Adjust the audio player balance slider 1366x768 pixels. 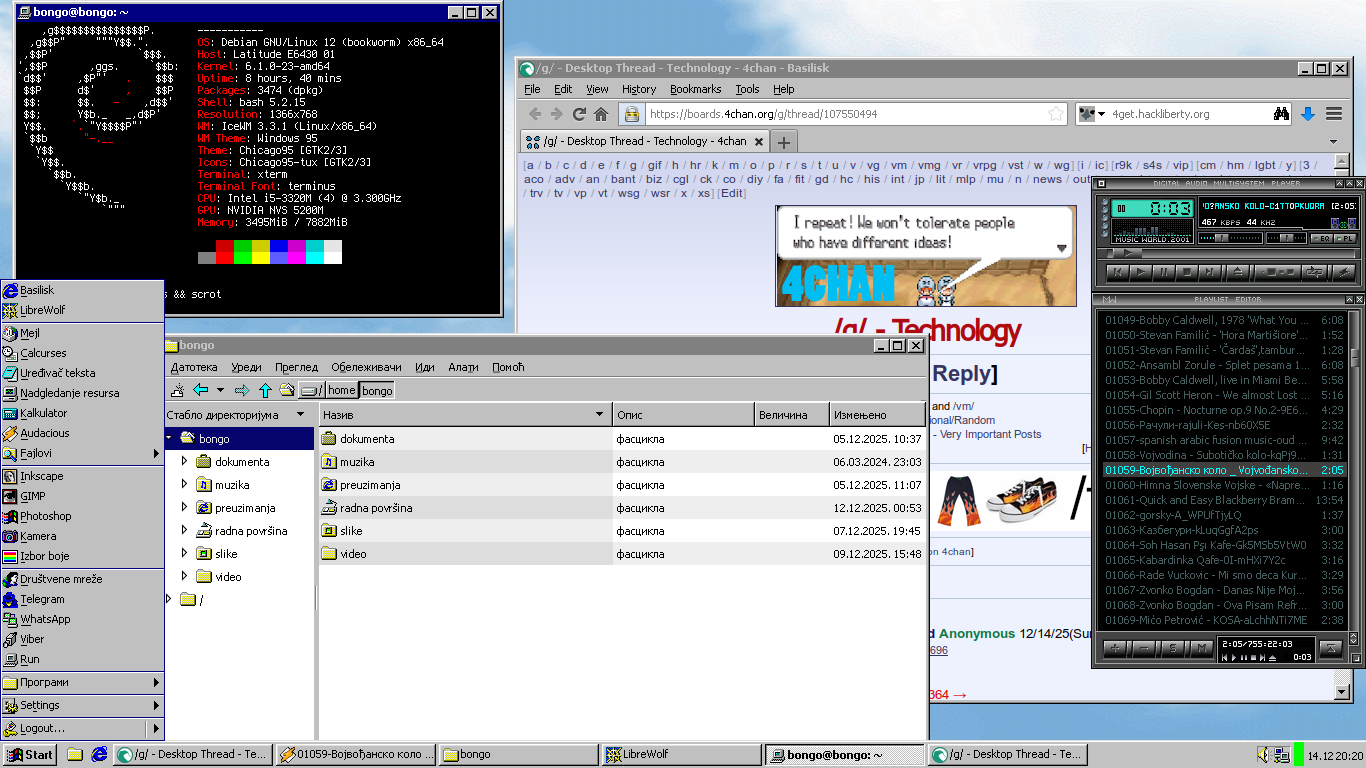point(1285,238)
